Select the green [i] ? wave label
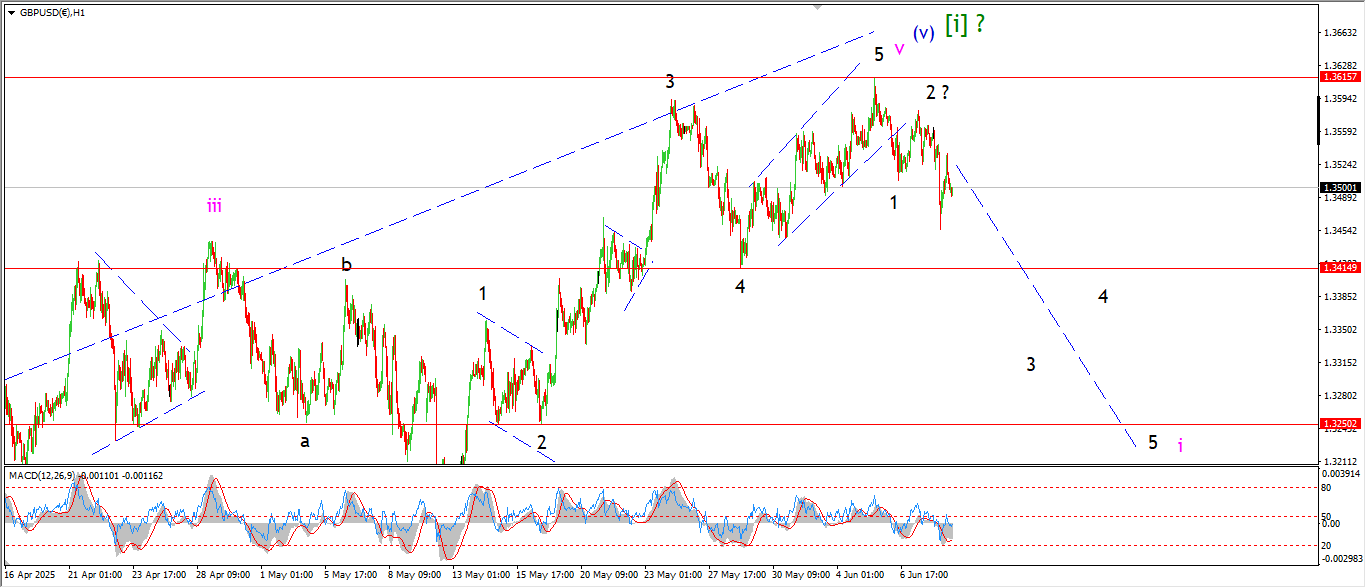 (964, 25)
